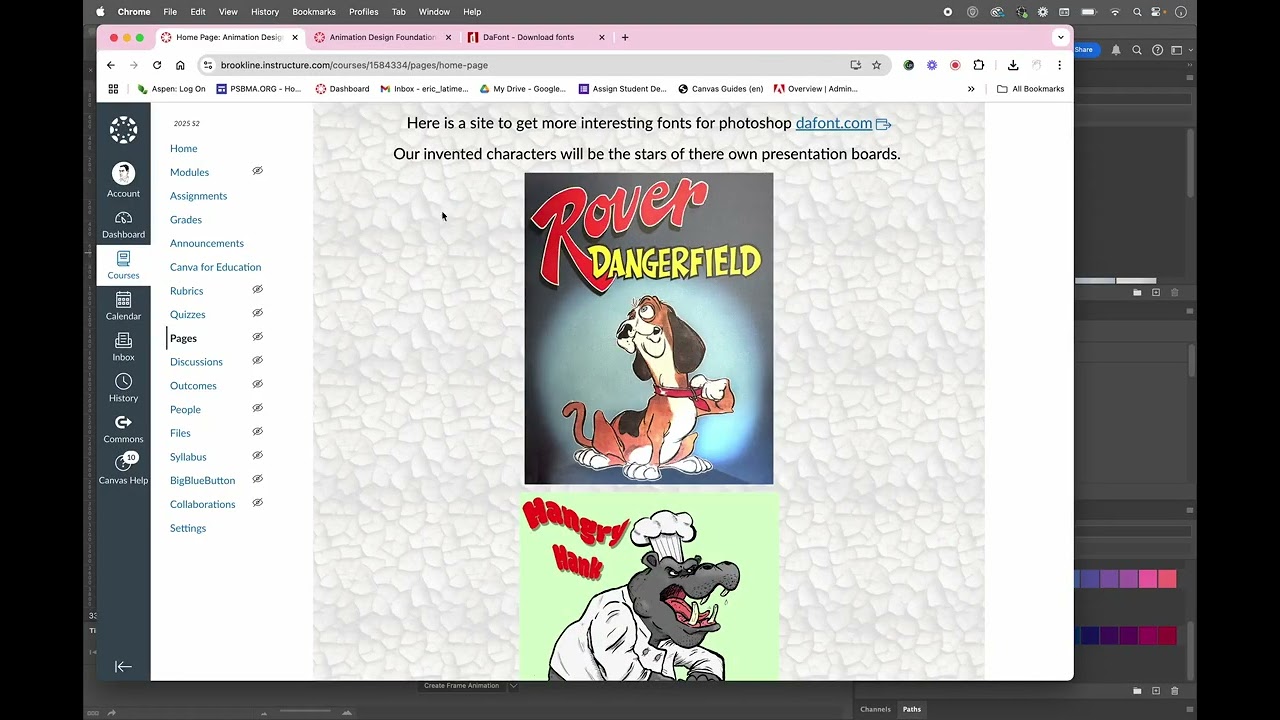The height and width of the screenshot is (720, 1280).
Task: Toggle the hidden eye icon next to People
Action: pos(257,408)
